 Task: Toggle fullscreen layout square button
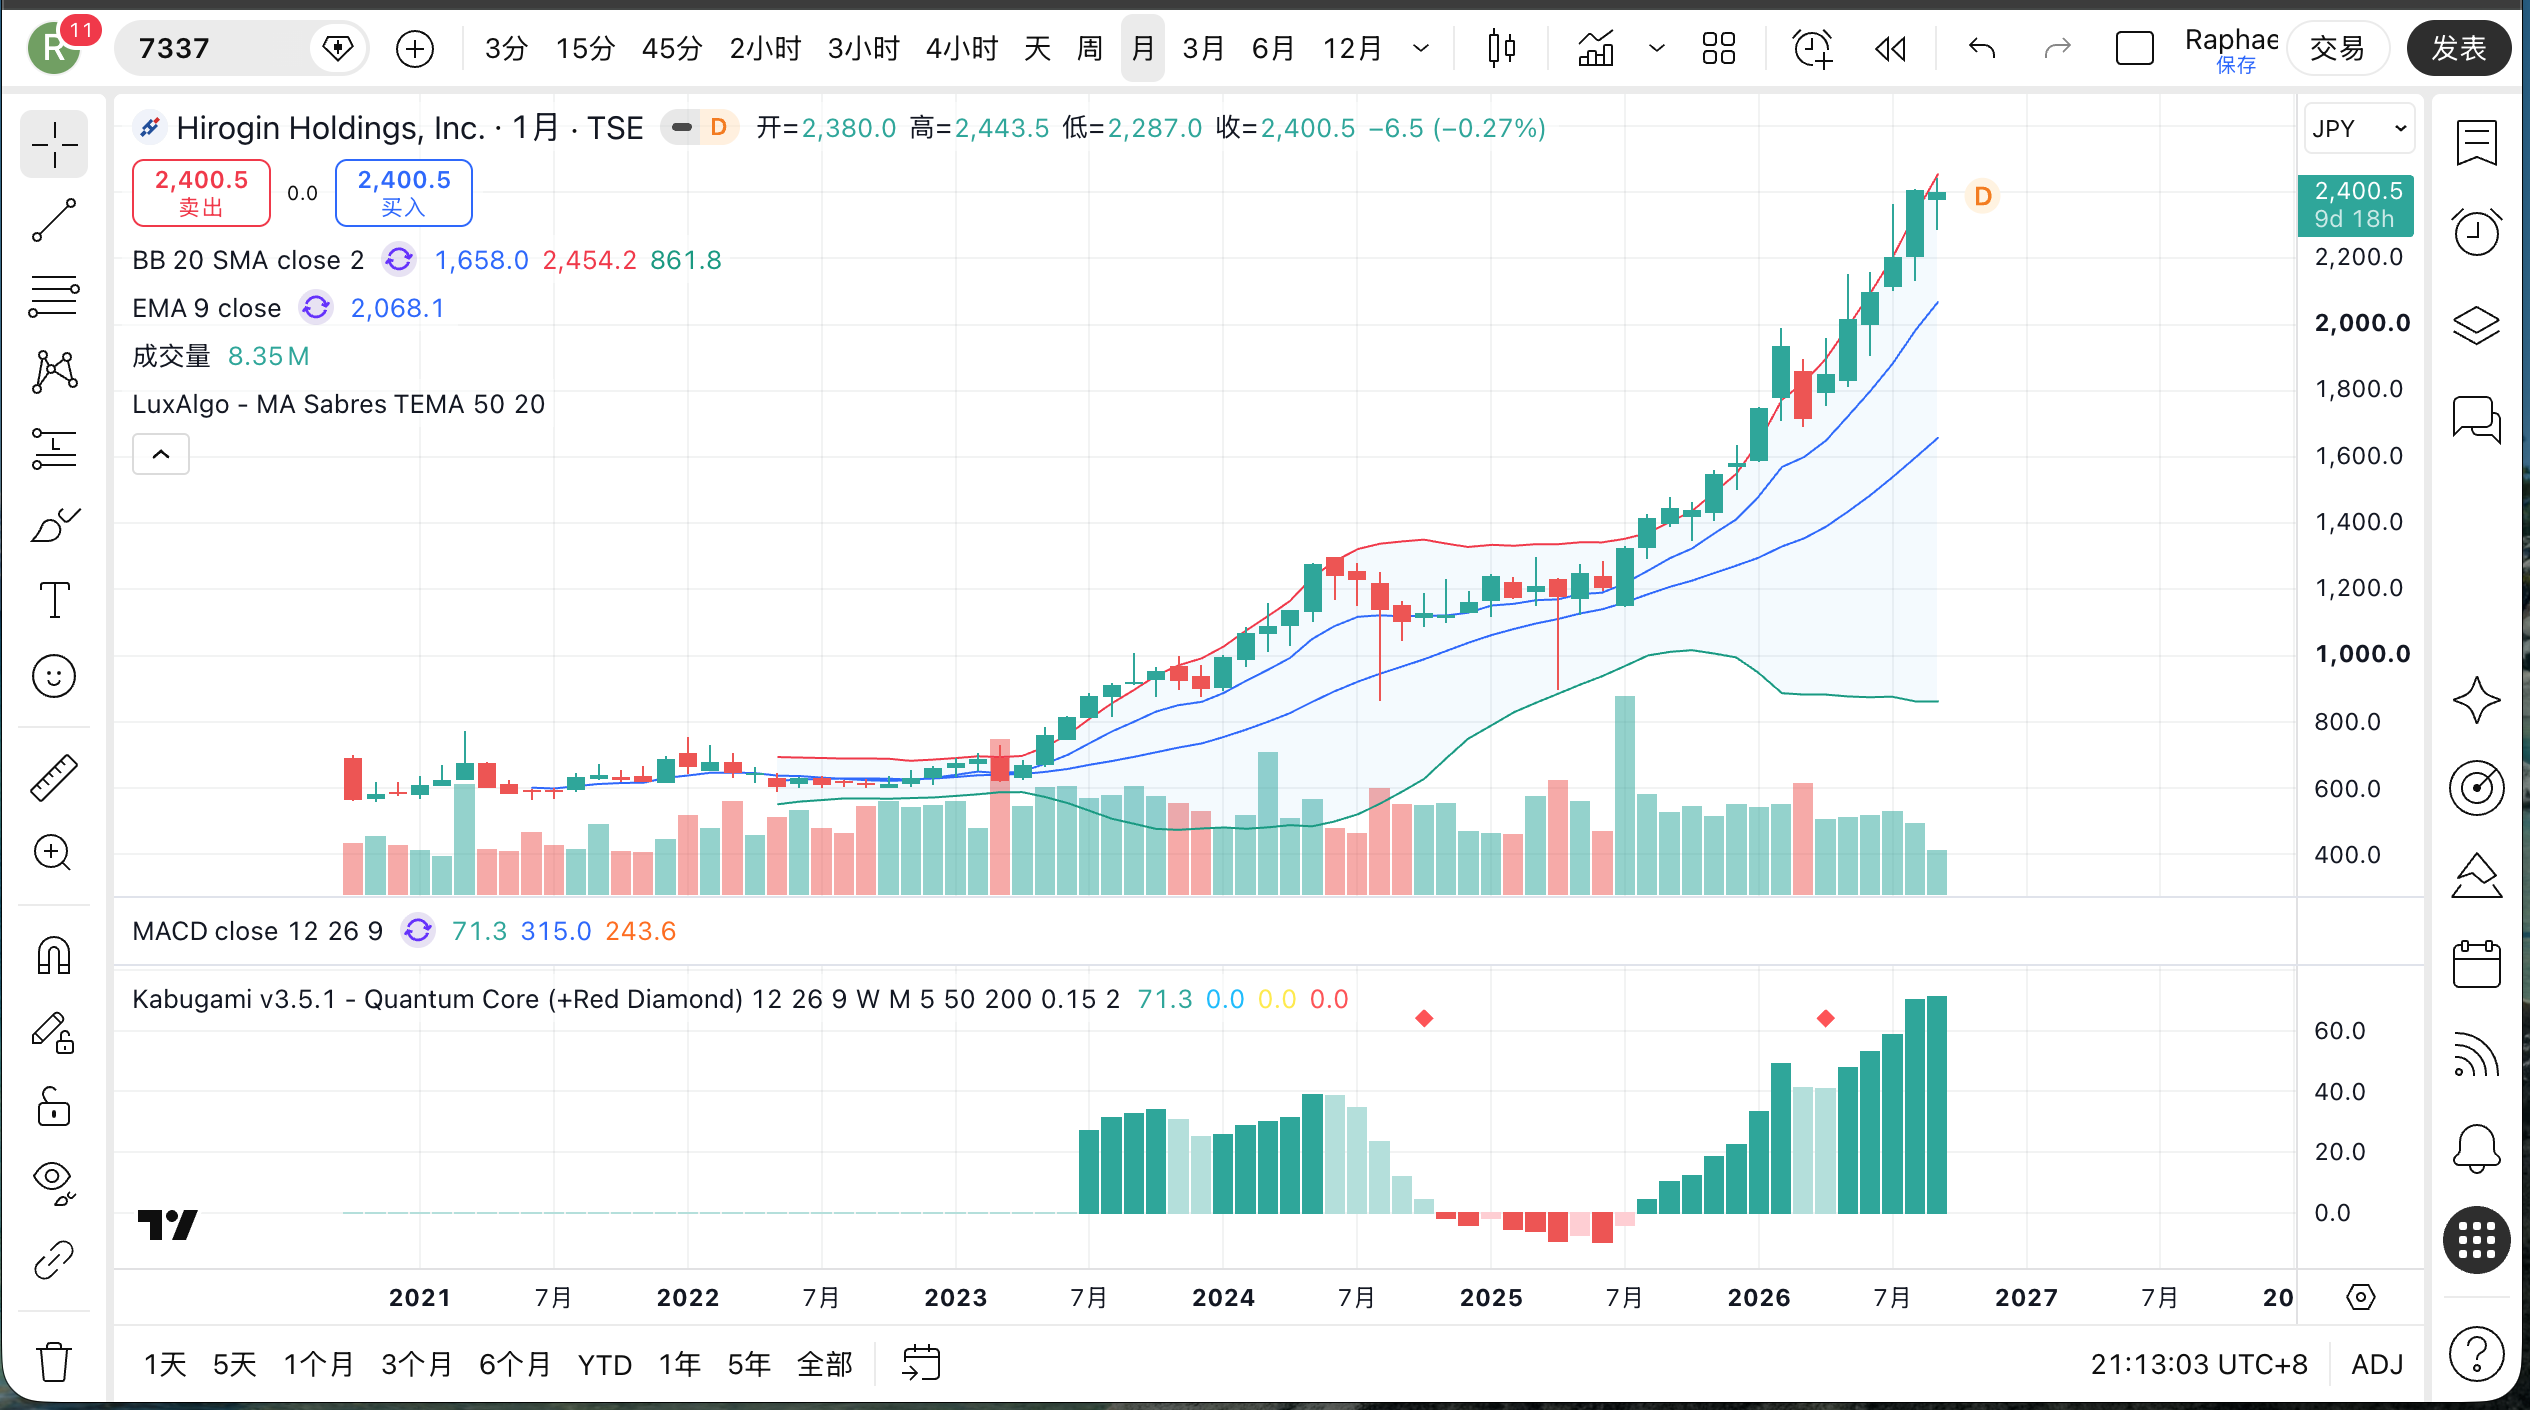pos(2134,48)
